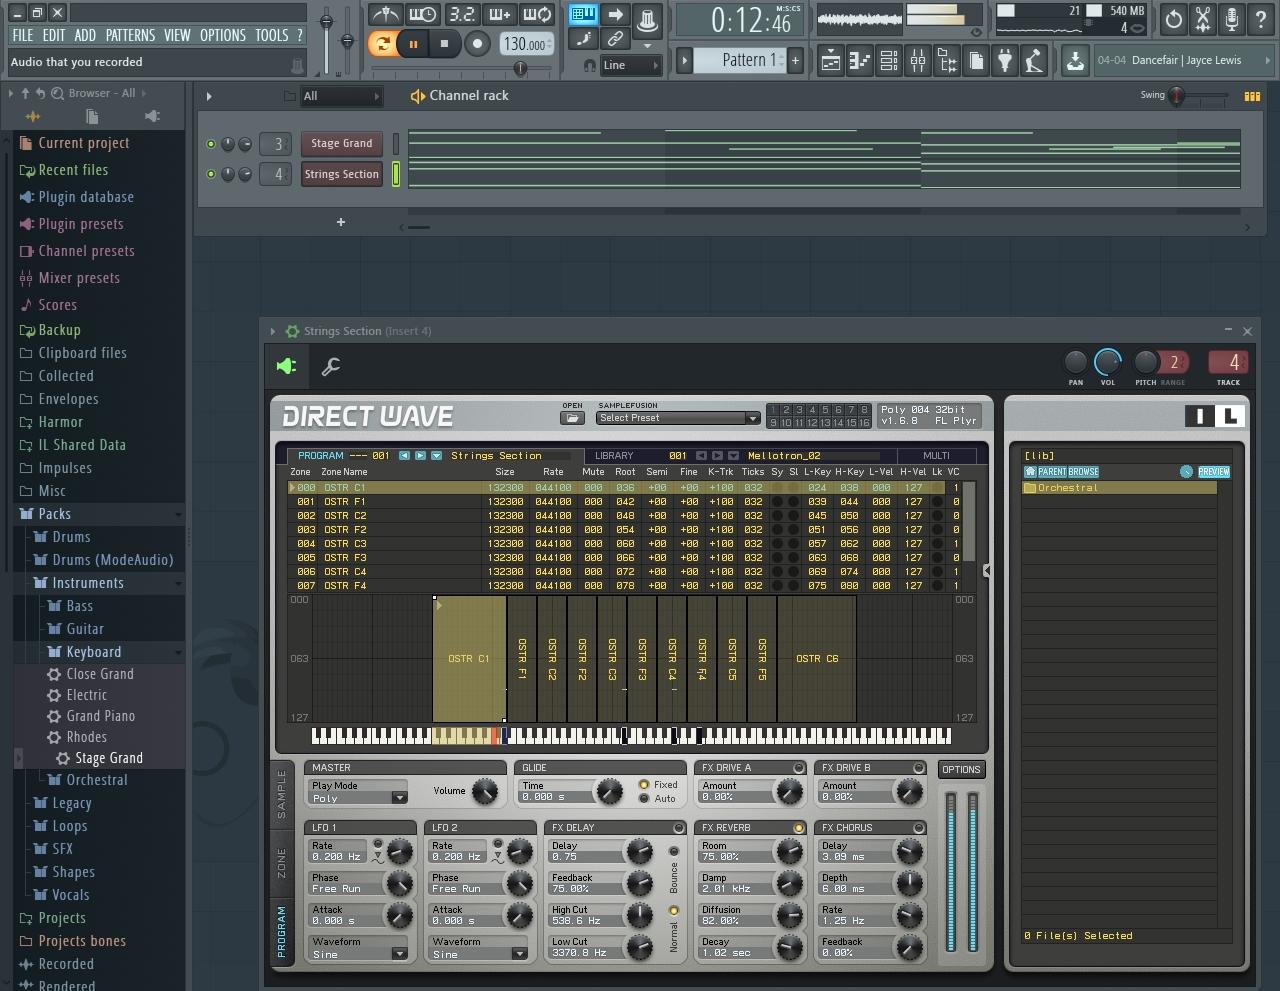The height and width of the screenshot is (991, 1280).
Task: Toggle the FX Reverb switch
Action: pos(798,828)
